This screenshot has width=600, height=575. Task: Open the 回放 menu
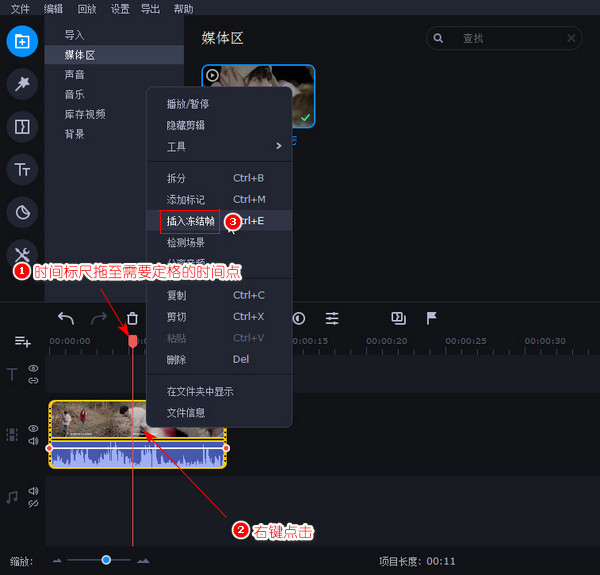pyautogui.click(x=87, y=8)
